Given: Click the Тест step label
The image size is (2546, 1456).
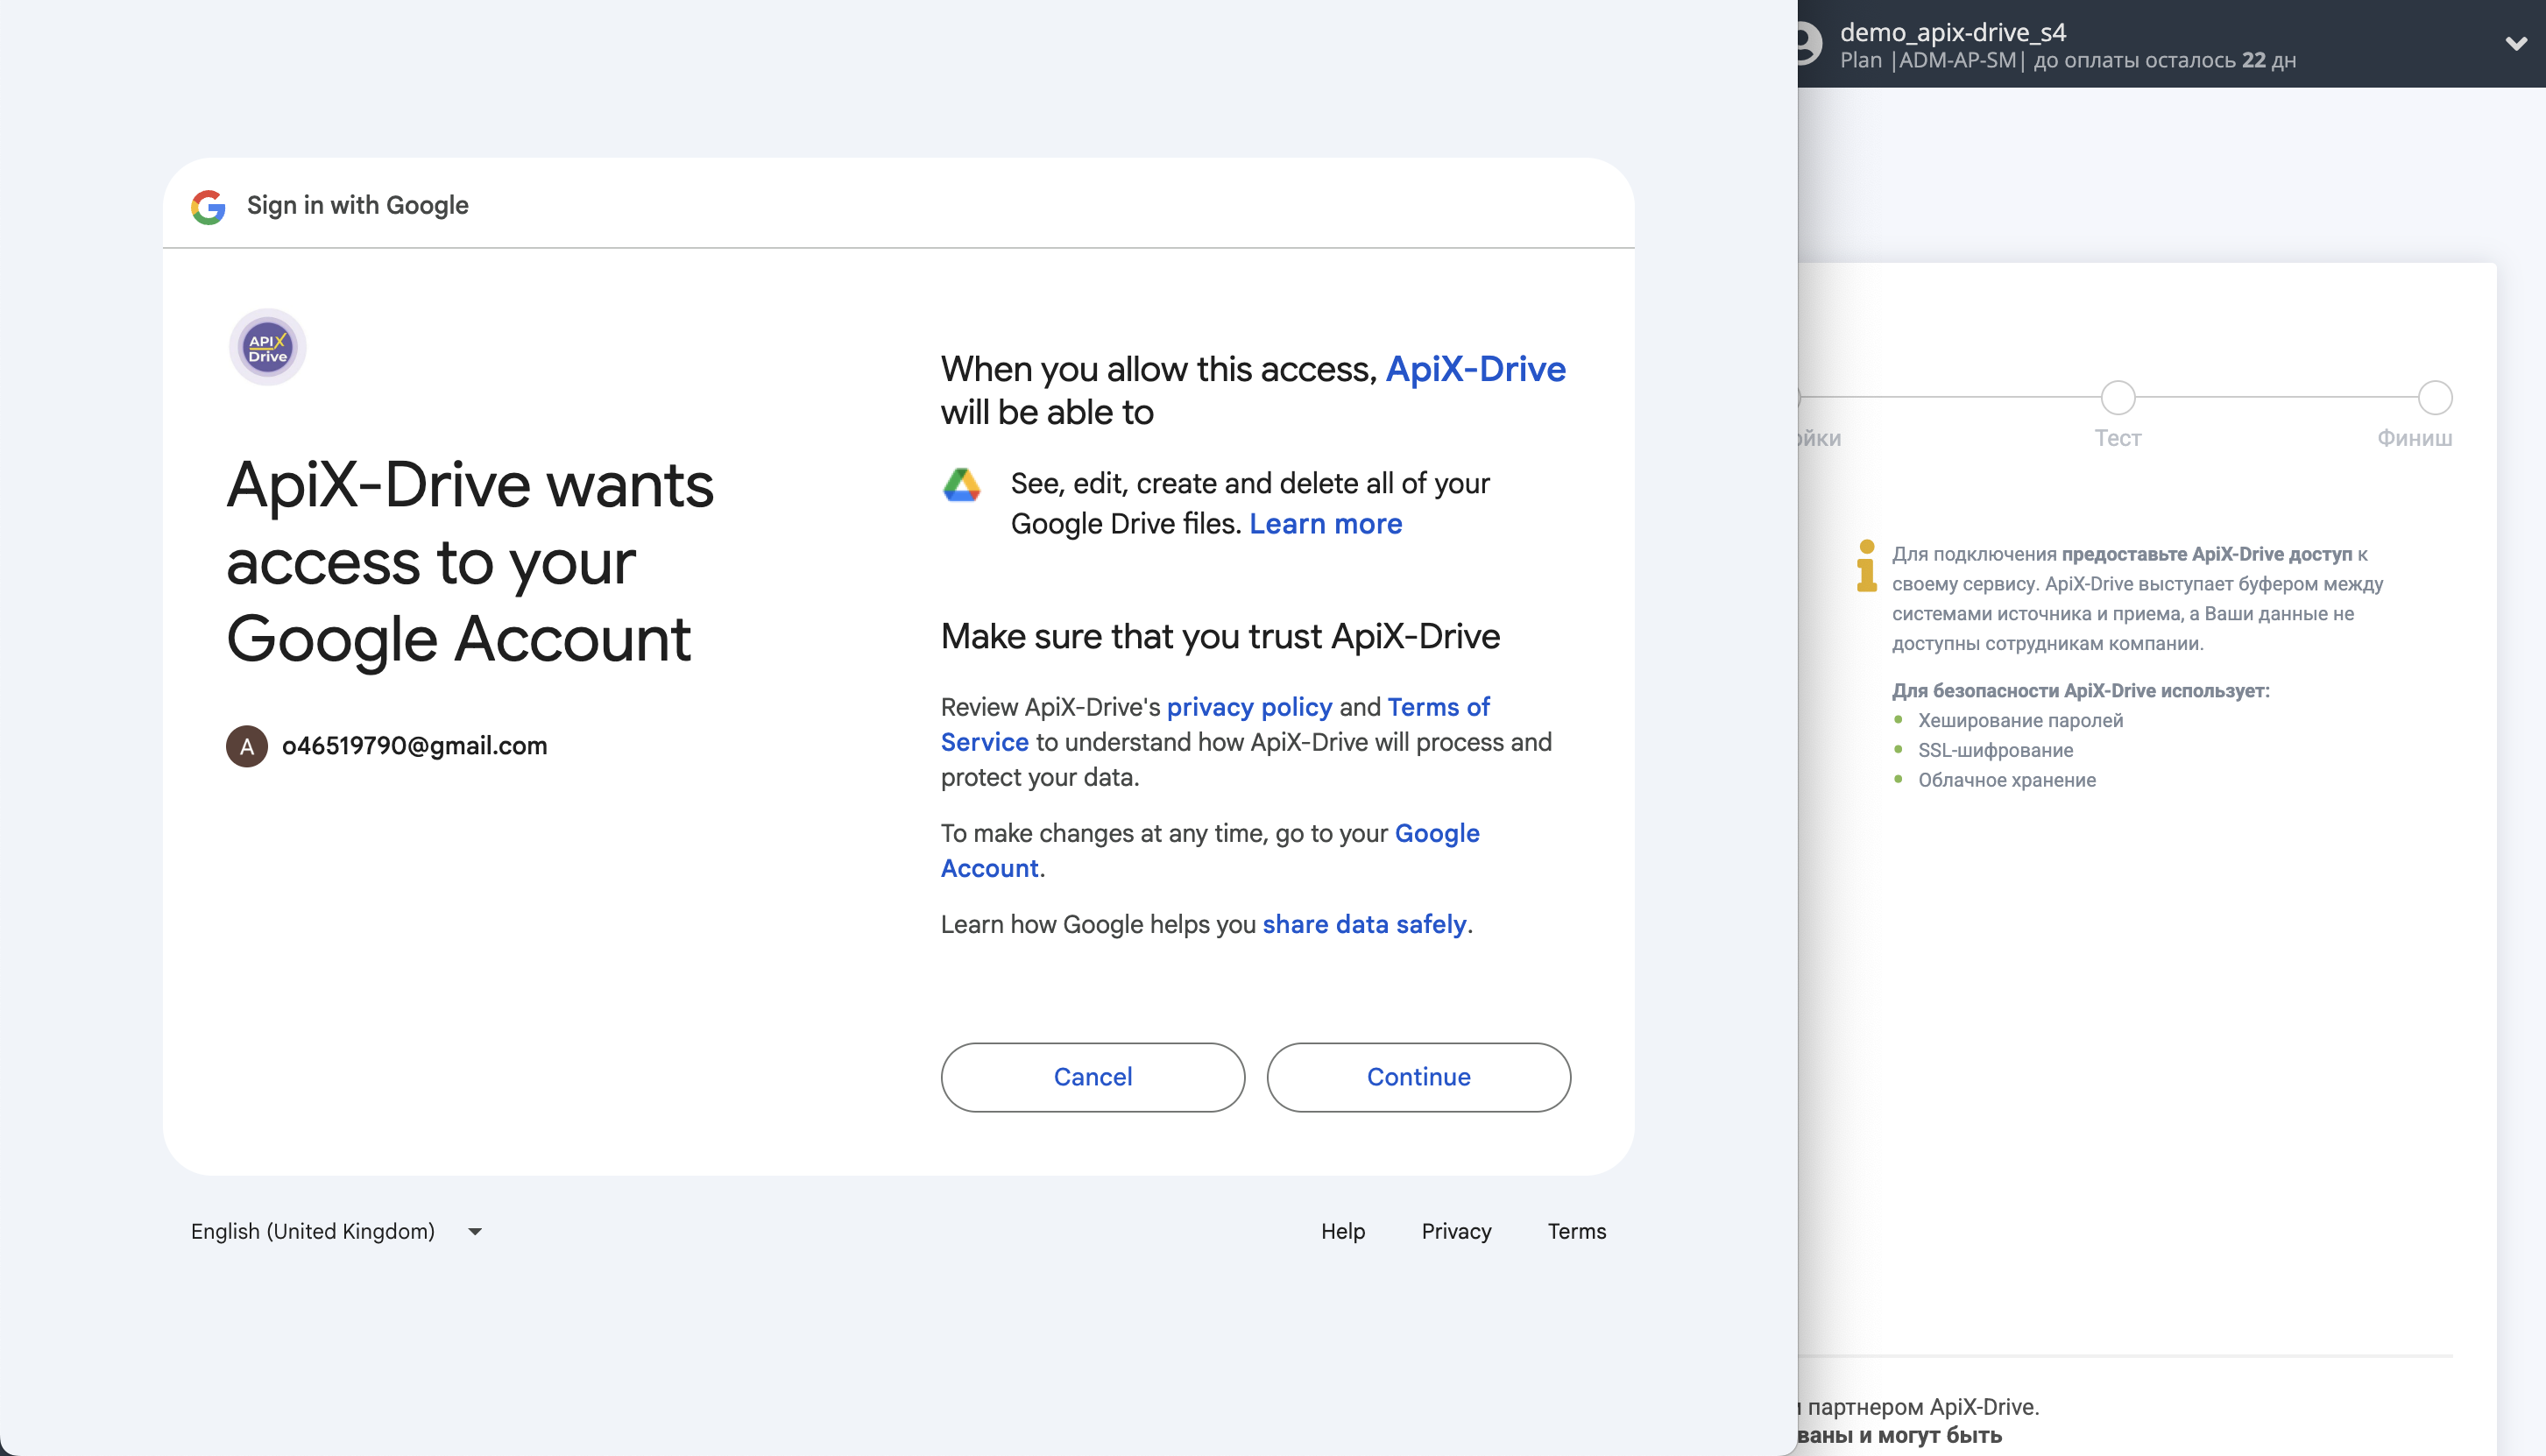Looking at the screenshot, I should click(x=2118, y=438).
